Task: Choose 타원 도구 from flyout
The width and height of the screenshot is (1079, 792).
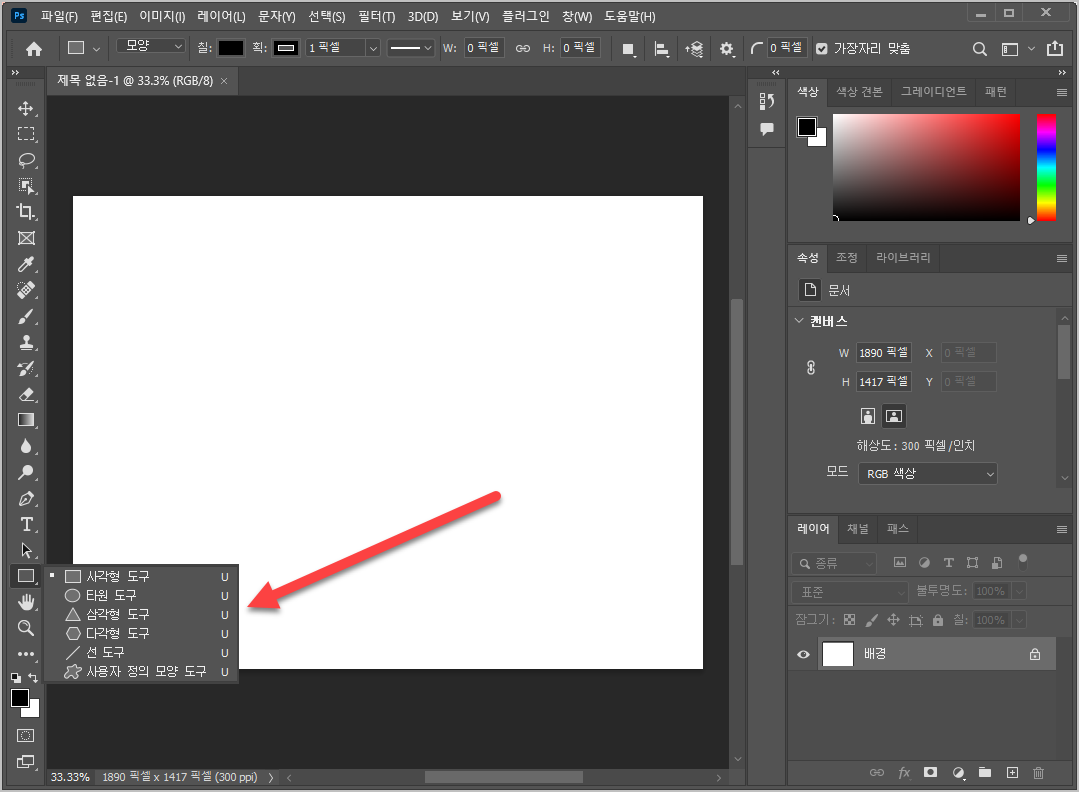Action: pyautogui.click(x=140, y=595)
